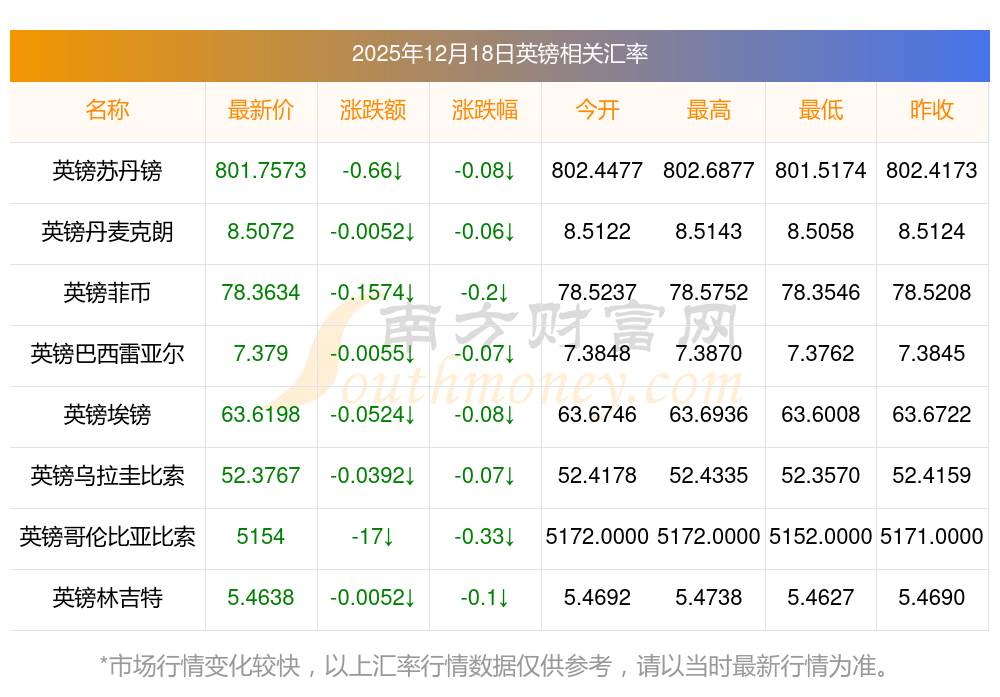1000x697 pixels.
Task: Click high value 5.4738
Action: click(x=709, y=598)
